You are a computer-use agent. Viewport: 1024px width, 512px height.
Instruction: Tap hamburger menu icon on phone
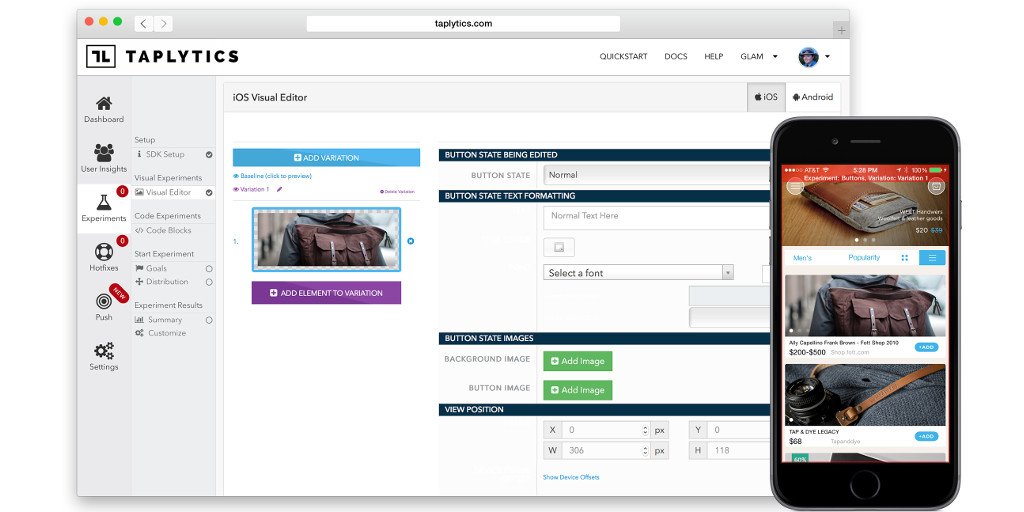click(x=795, y=187)
